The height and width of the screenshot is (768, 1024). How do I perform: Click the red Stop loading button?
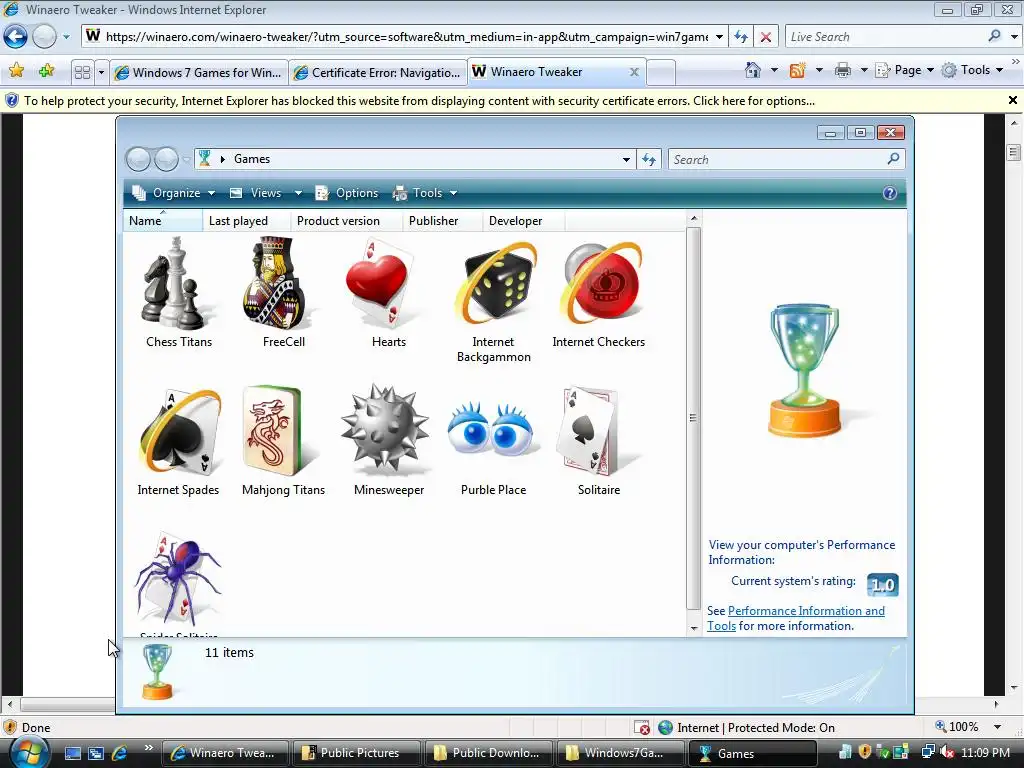click(x=765, y=37)
